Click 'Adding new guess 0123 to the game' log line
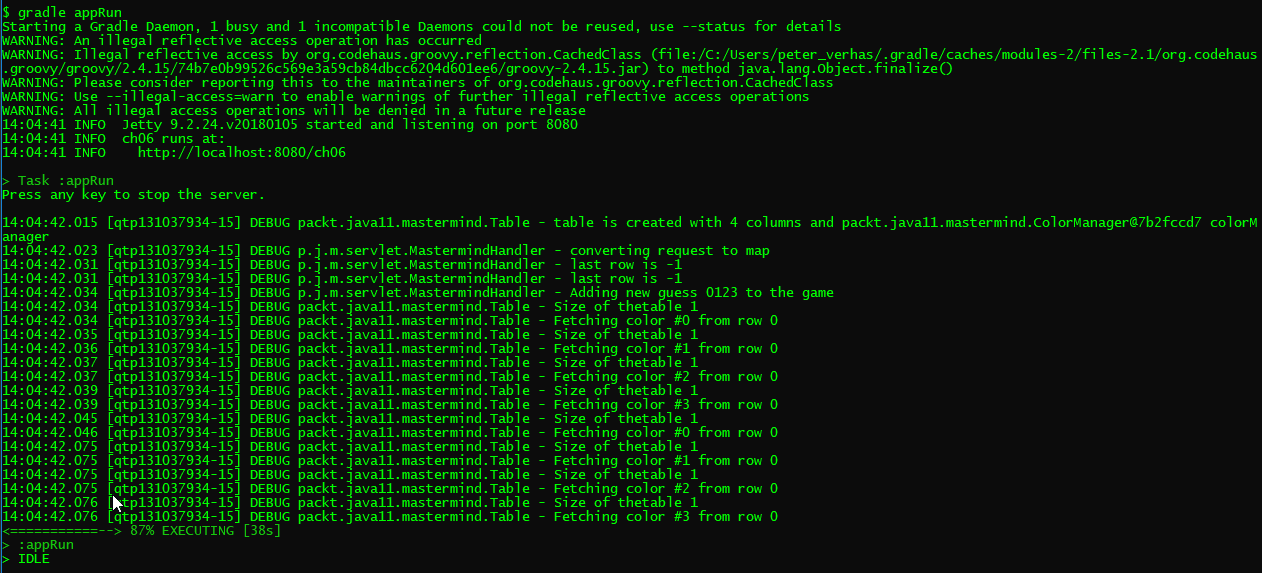Screen dimensions: 1262x573 tap(418, 292)
